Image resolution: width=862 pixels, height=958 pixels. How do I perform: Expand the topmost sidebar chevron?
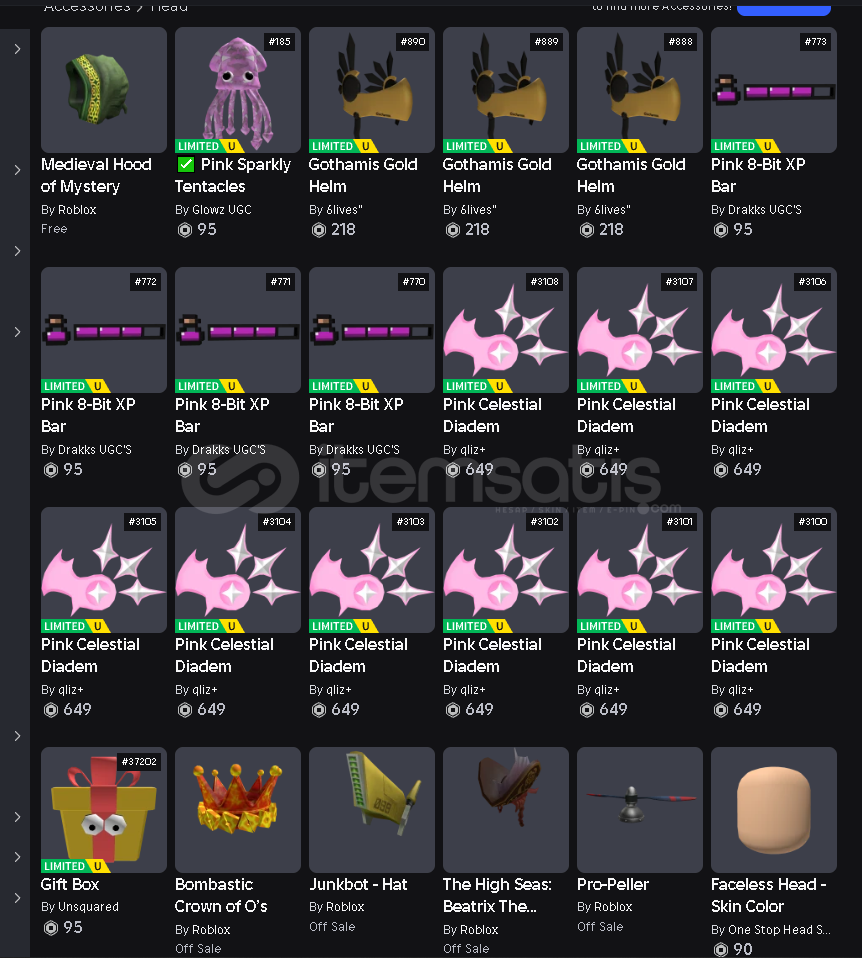tap(17, 49)
